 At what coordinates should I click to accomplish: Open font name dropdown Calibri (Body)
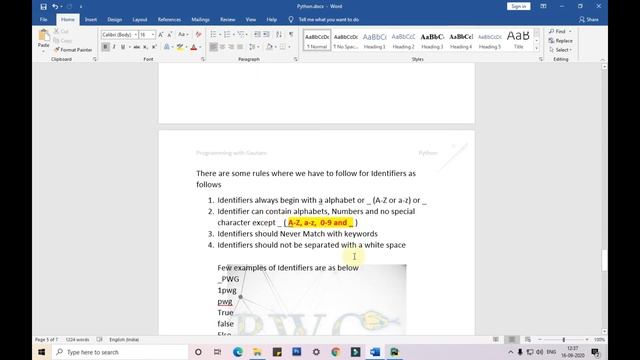point(136,35)
